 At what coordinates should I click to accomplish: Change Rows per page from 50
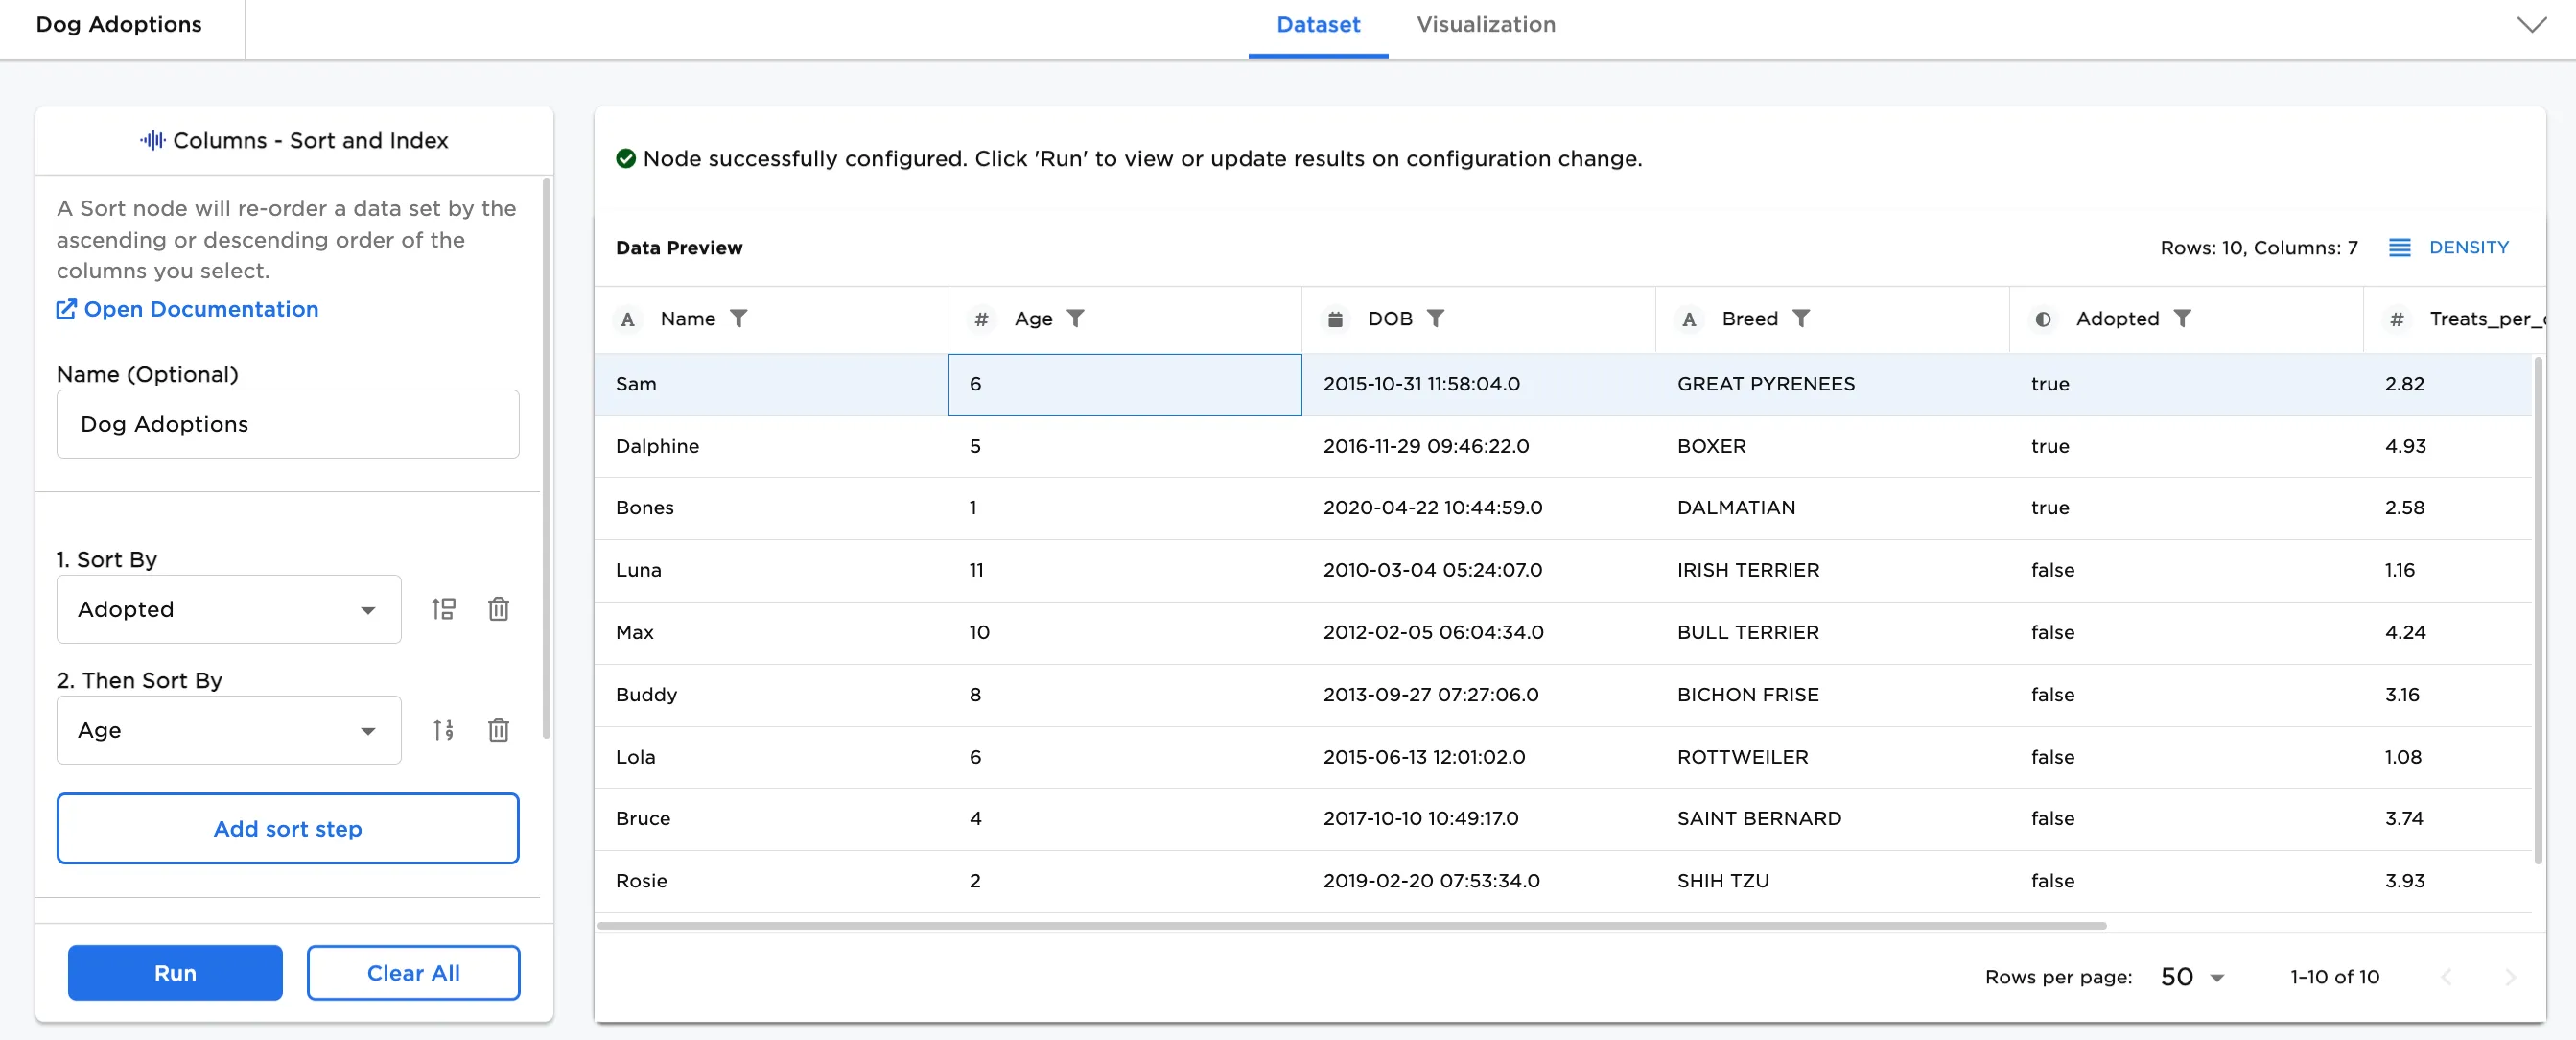coord(2190,977)
